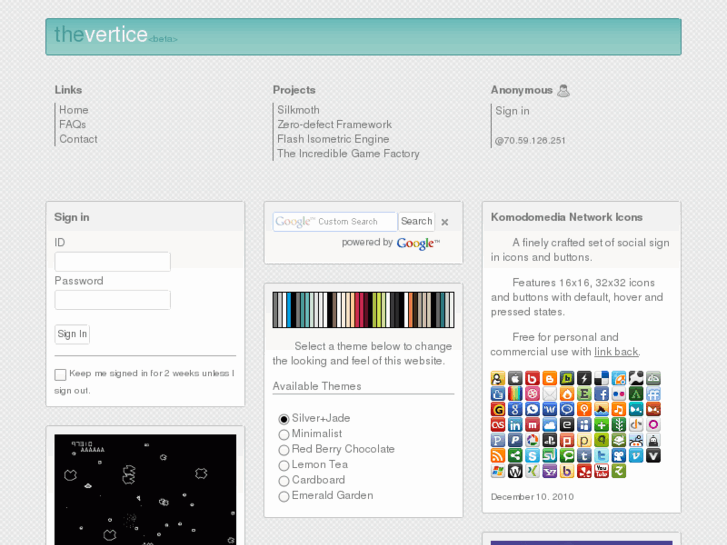Click the black WordPress icon
Viewport: 727px width, 545px height.
(x=515, y=471)
